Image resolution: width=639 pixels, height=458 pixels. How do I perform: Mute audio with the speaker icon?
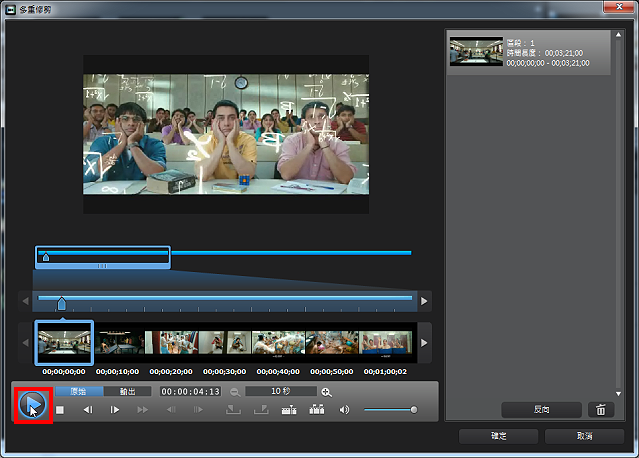[x=344, y=410]
